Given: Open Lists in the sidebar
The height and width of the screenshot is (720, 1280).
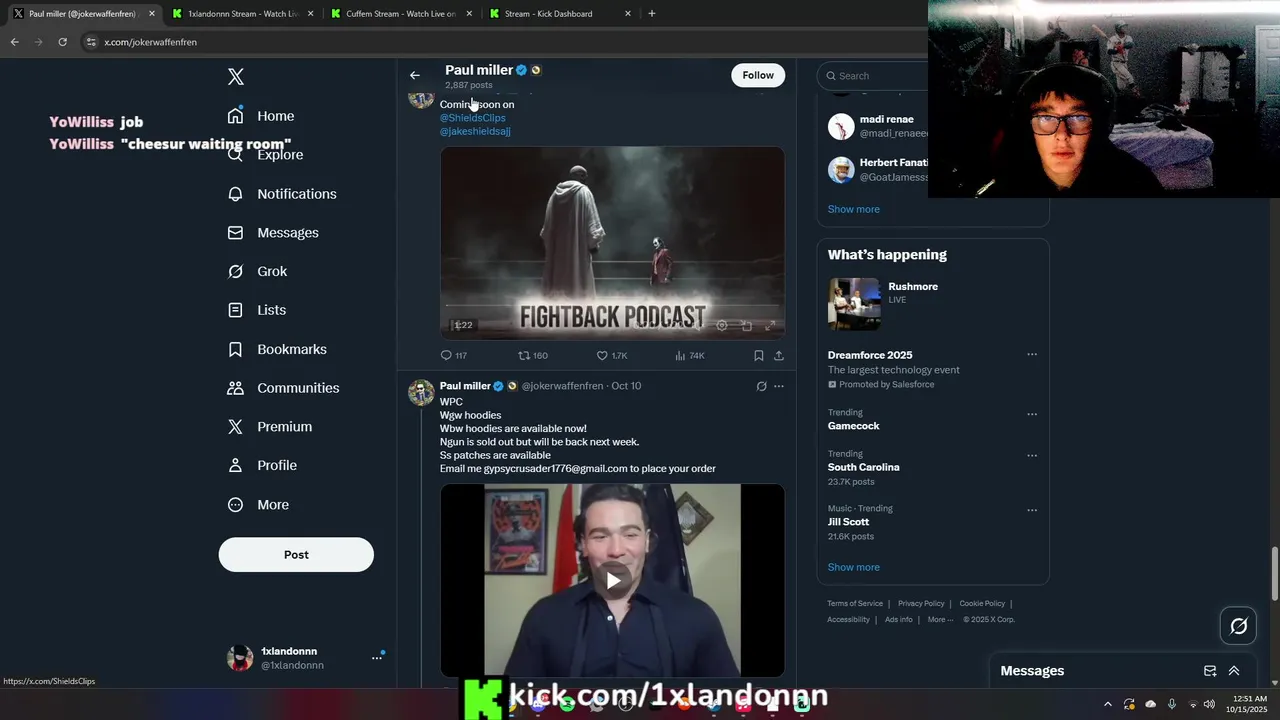Looking at the screenshot, I should pos(257,310).
